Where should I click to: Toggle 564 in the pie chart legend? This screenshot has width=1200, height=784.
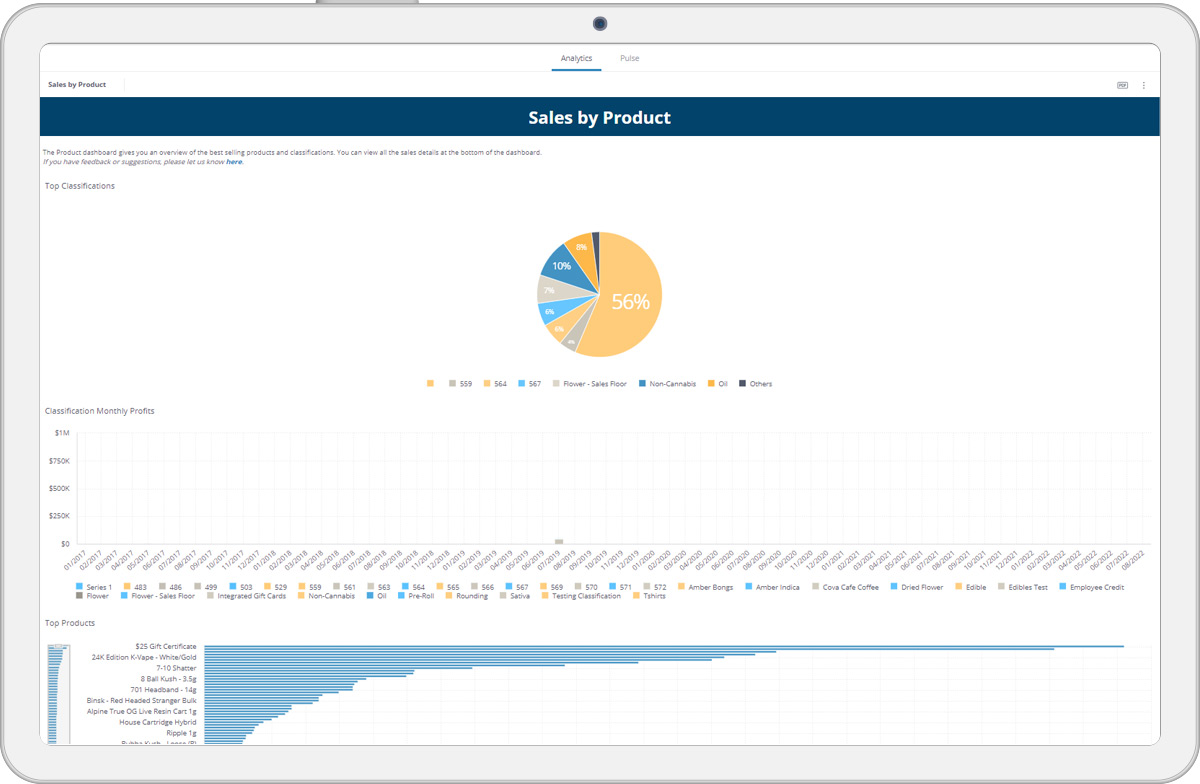[494, 384]
